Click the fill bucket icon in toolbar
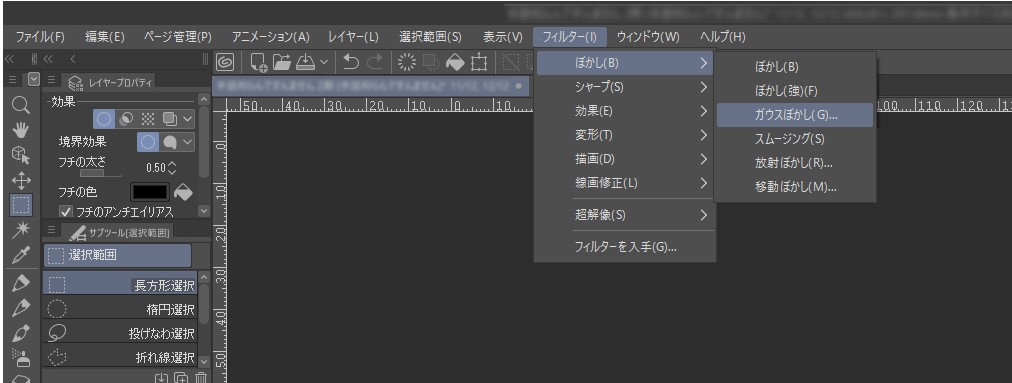Image resolution: width=1012 pixels, height=383 pixels. coord(456,62)
